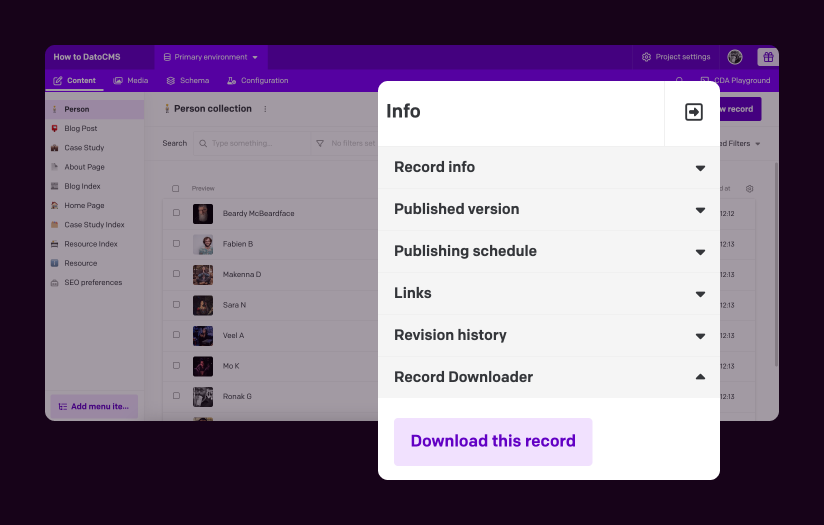
Task: Open the saved Filters dropdown
Action: click(x=740, y=143)
